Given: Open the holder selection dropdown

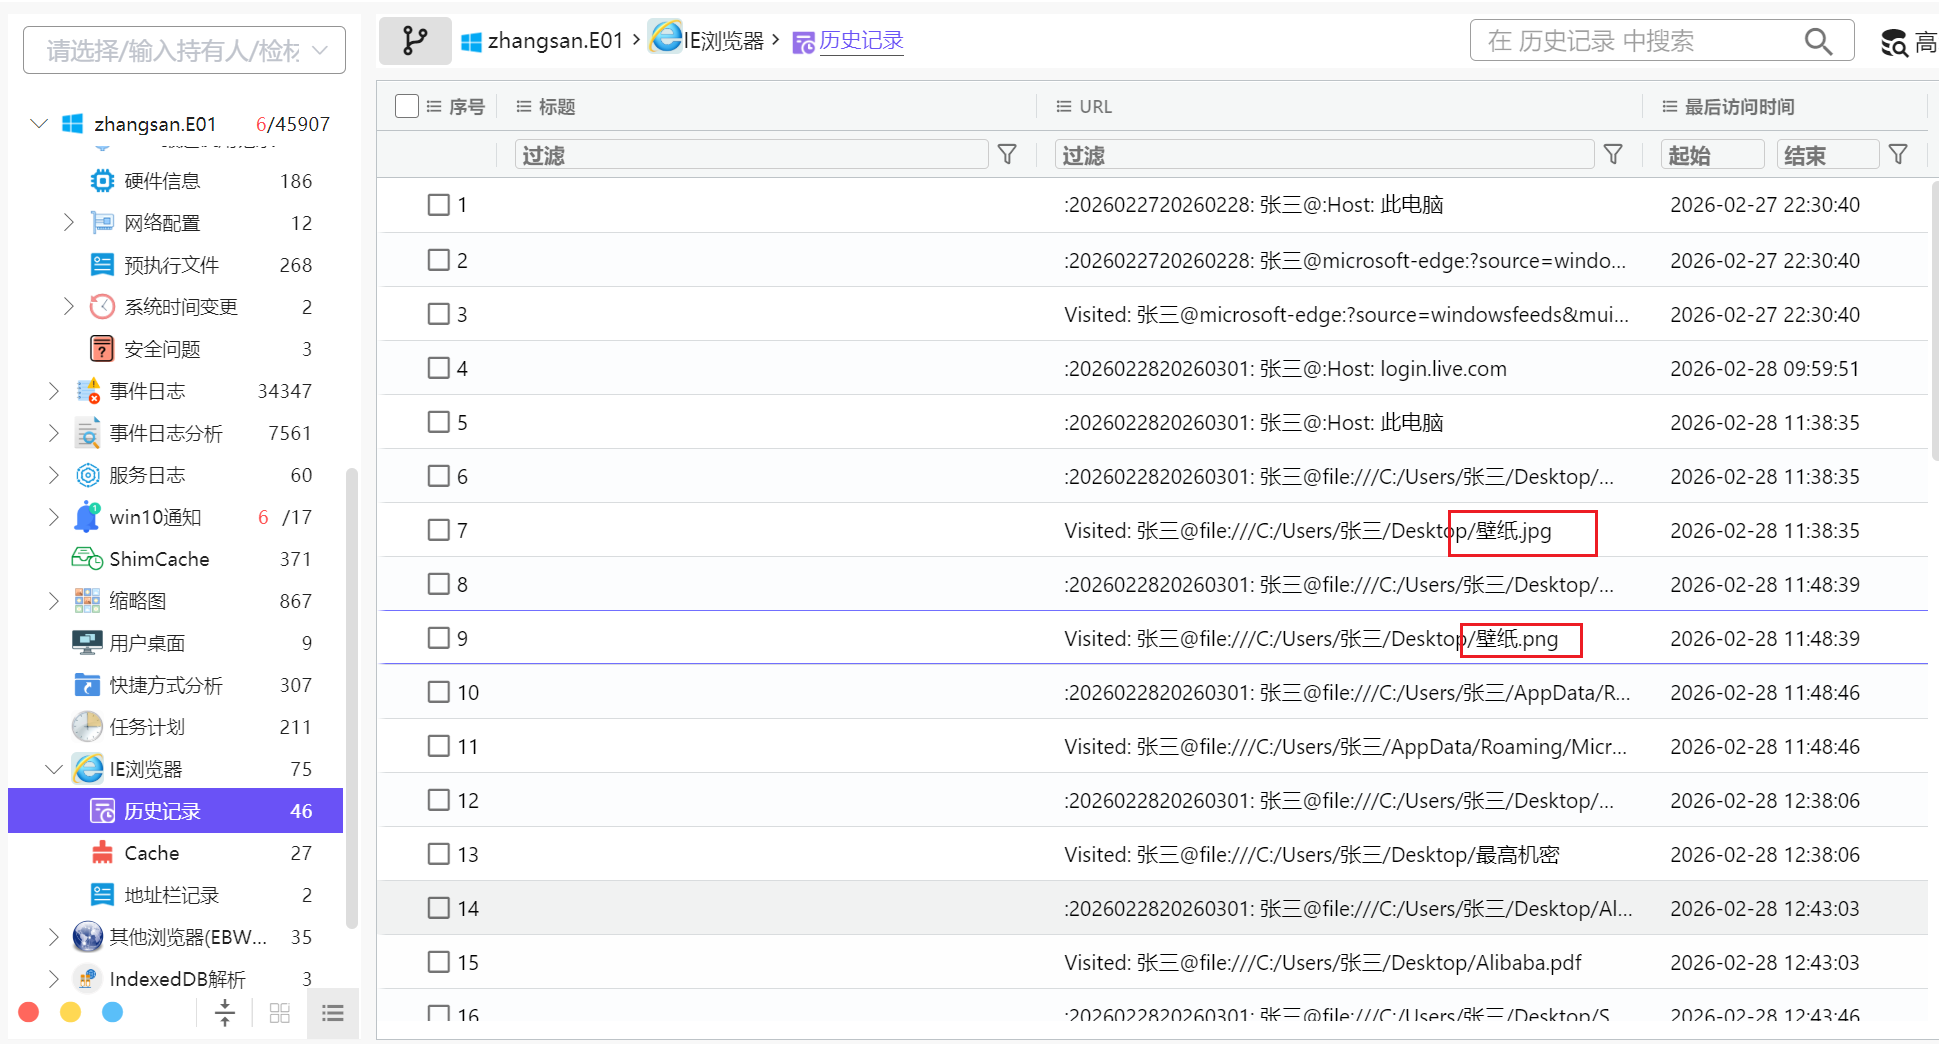Looking at the screenshot, I should [185, 50].
